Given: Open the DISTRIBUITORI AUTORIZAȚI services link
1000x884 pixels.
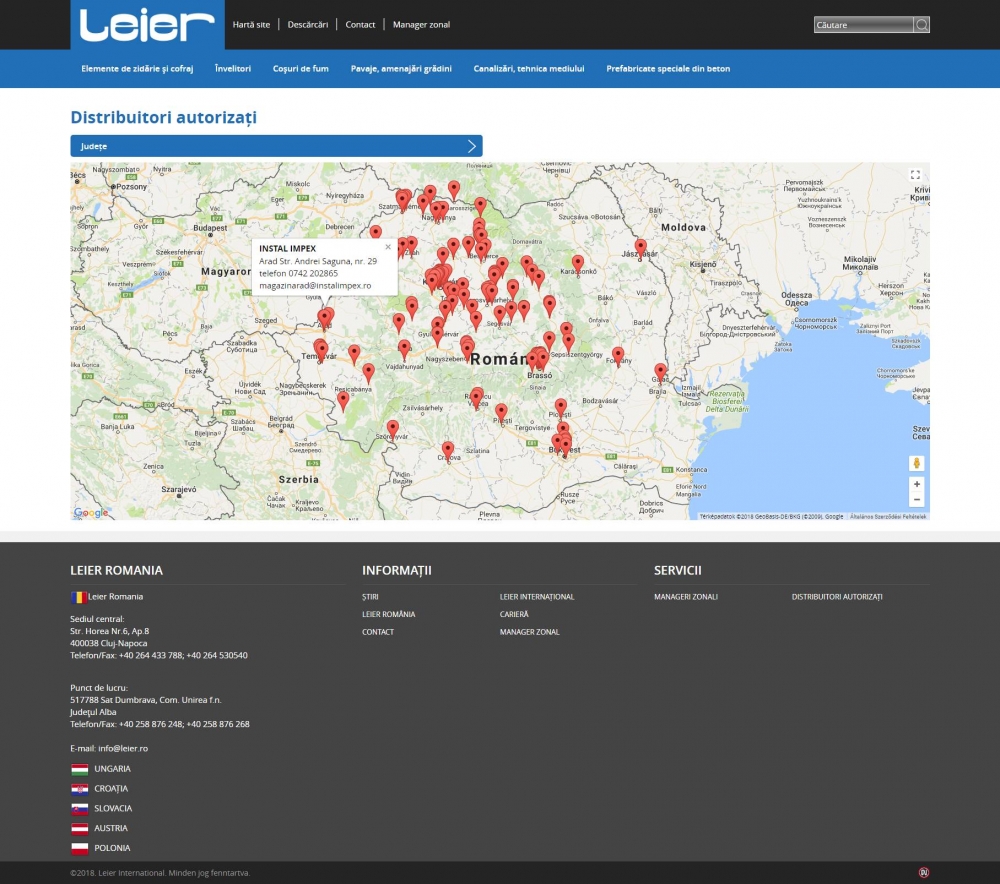Looking at the screenshot, I should (837, 597).
